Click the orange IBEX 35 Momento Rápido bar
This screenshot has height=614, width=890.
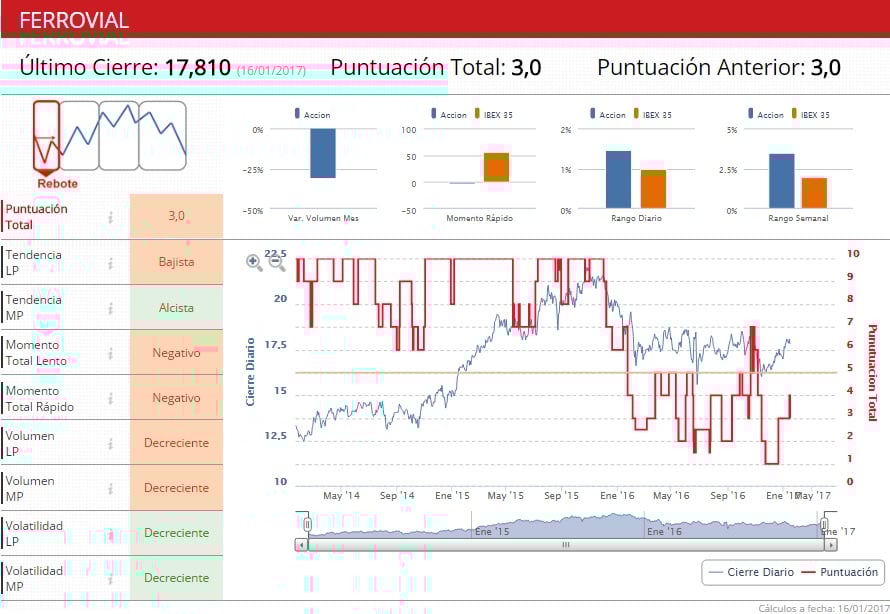pyautogui.click(x=496, y=167)
